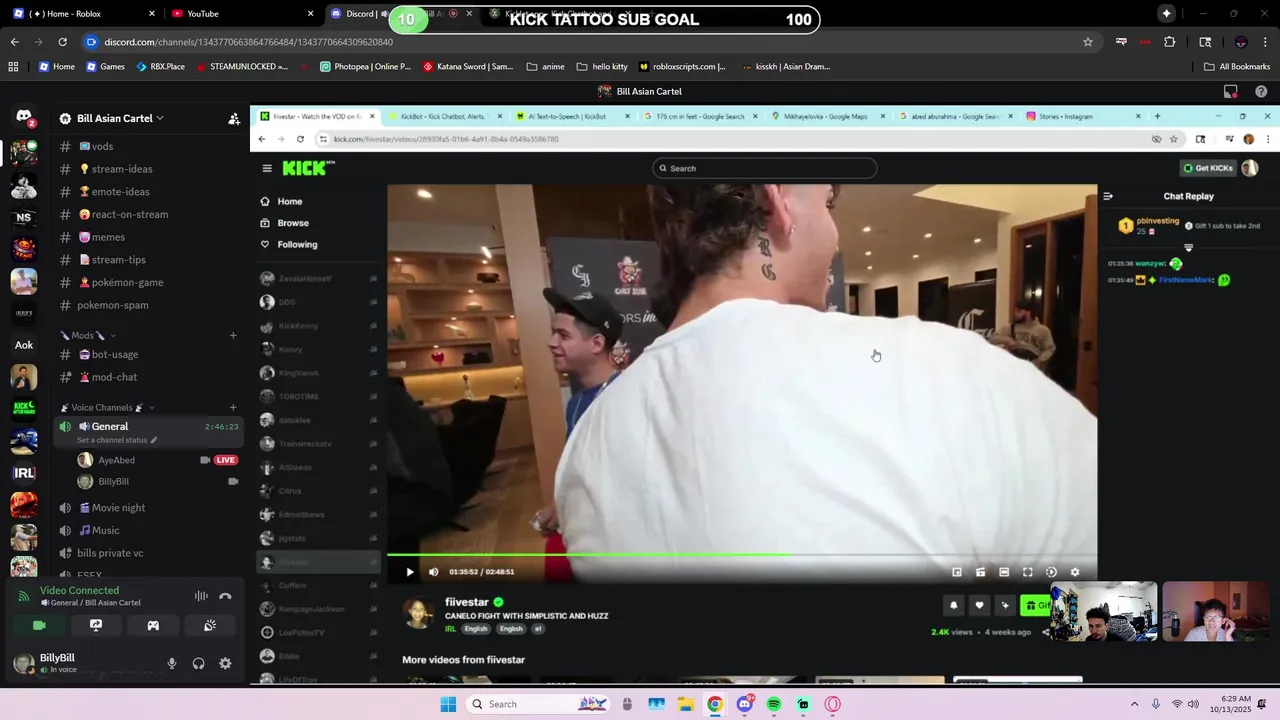Open the hello kitty bookmarks folder
This screenshot has width=1280, height=720.
coord(602,67)
